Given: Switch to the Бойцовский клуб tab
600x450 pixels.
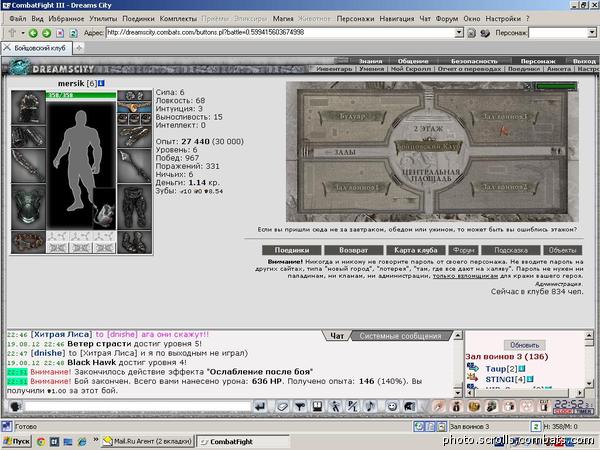Looking at the screenshot, I should (x=35, y=48).
